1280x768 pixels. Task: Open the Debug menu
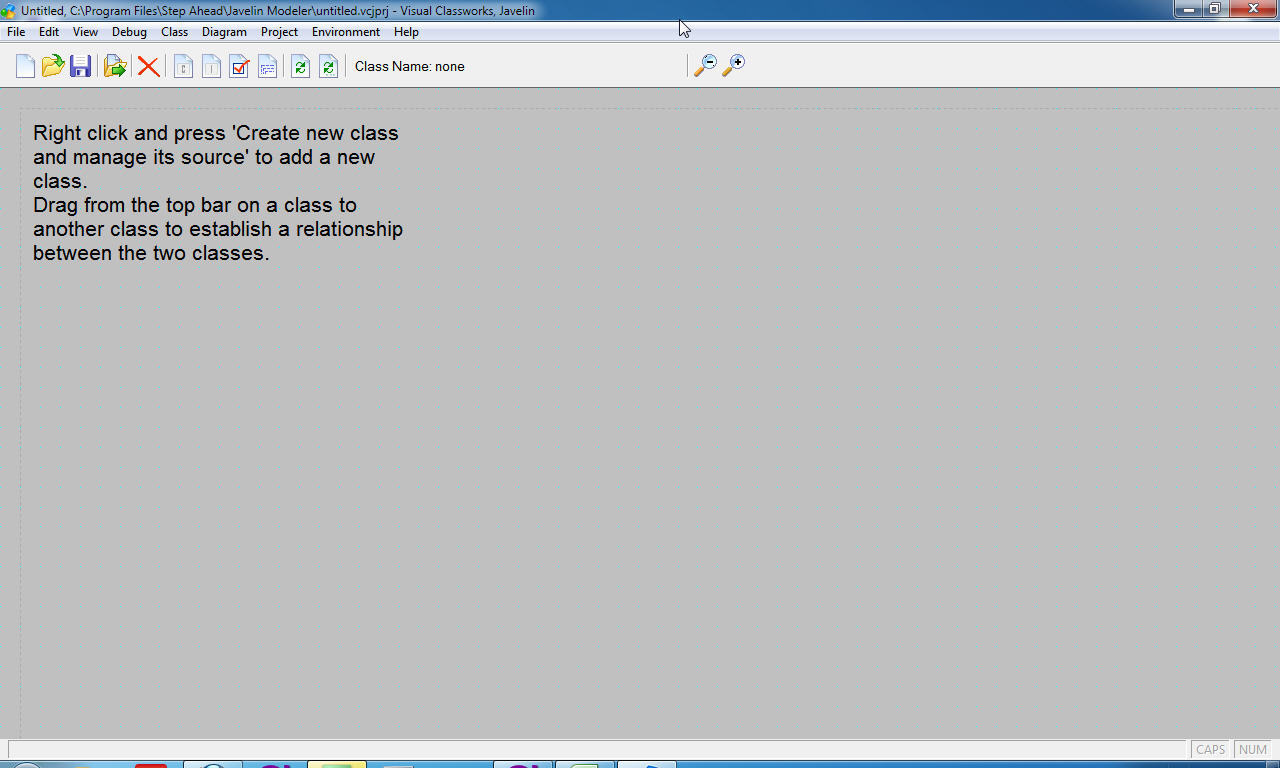129,32
